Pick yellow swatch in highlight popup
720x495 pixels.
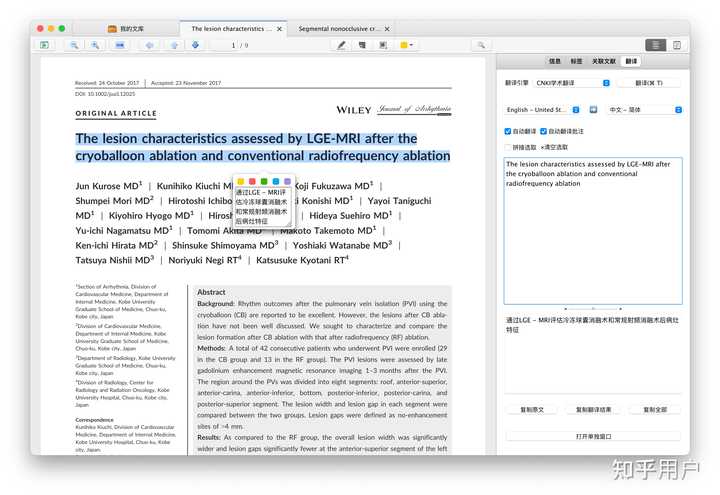[x=240, y=181]
